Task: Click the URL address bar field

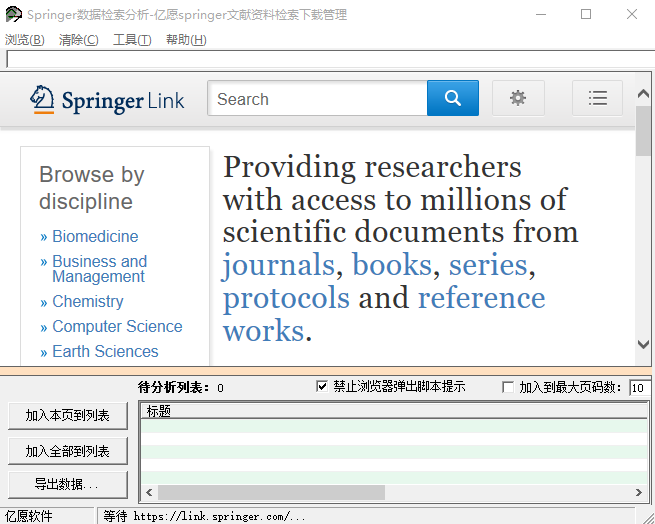Action: (331, 59)
